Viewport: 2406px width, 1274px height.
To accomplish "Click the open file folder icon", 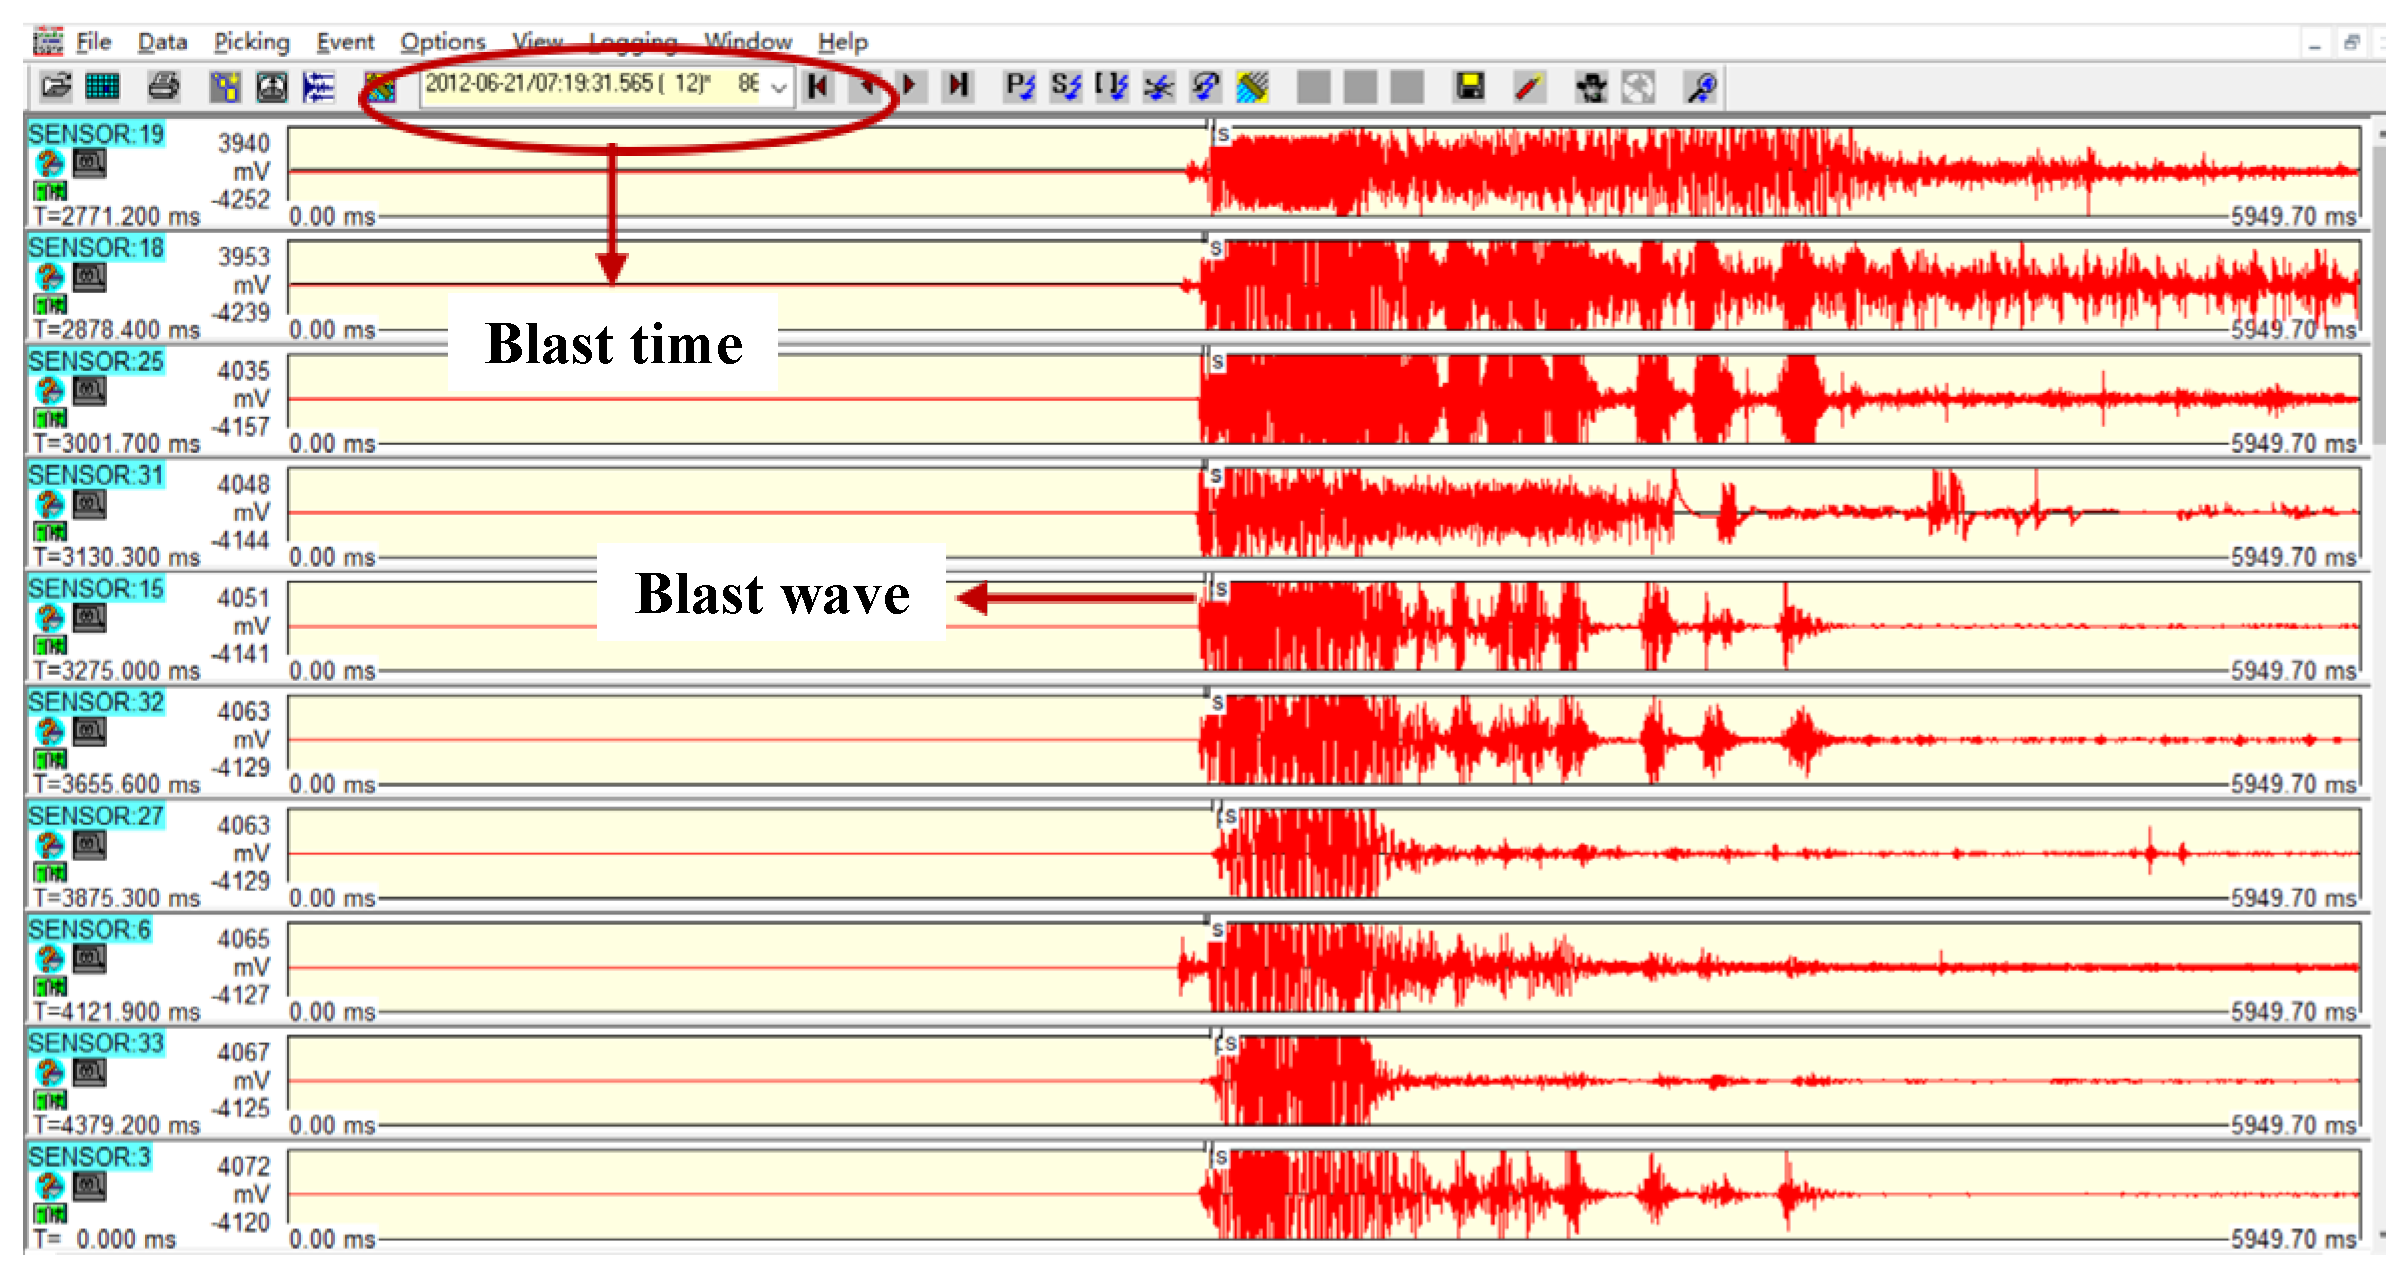I will coord(55,87).
